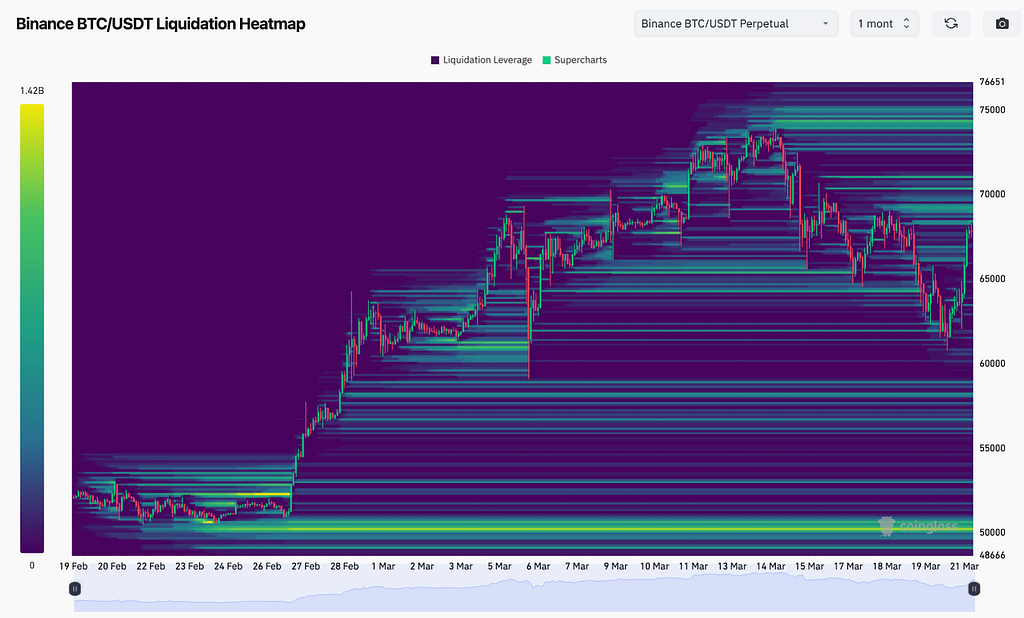The image size is (1024, 618).
Task: Open the Binance BTC/USDT Perpetual dropdown
Action: tap(736, 24)
